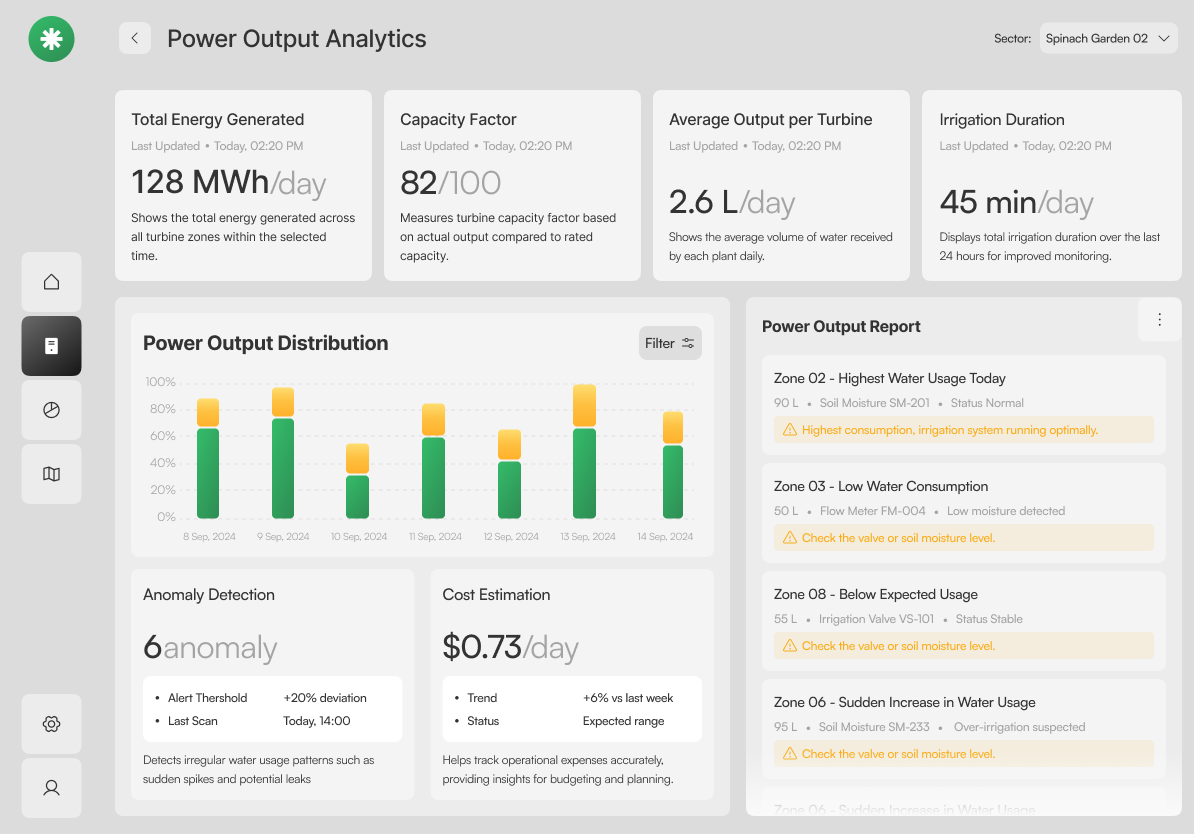
Task: Click the 10 Sep, 2024 axis label
Action: click(359, 537)
